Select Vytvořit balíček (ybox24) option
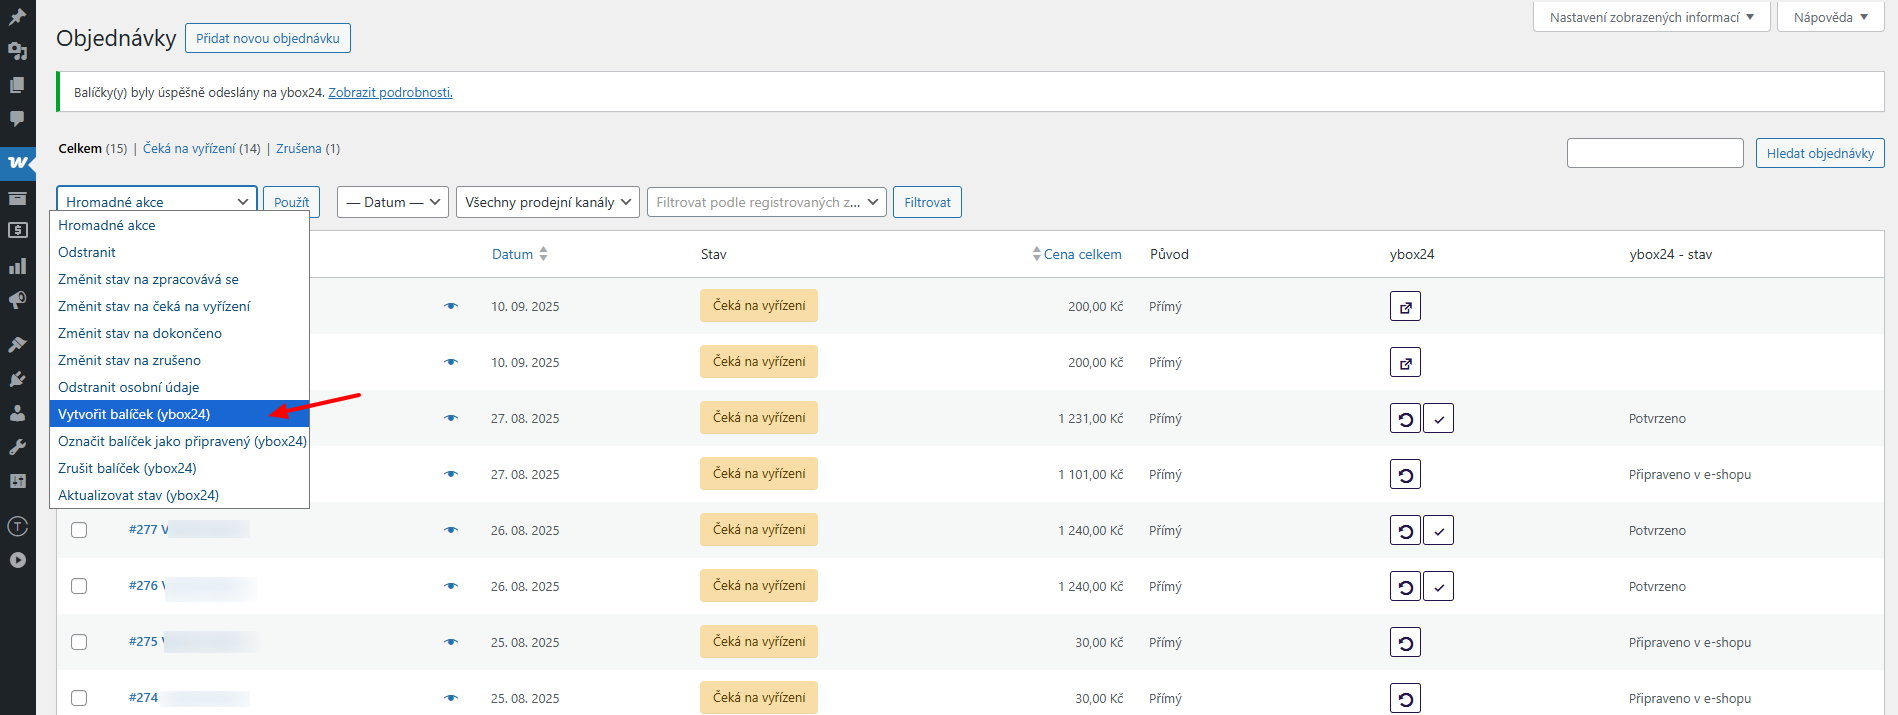This screenshot has height=715, width=1898. [134, 414]
